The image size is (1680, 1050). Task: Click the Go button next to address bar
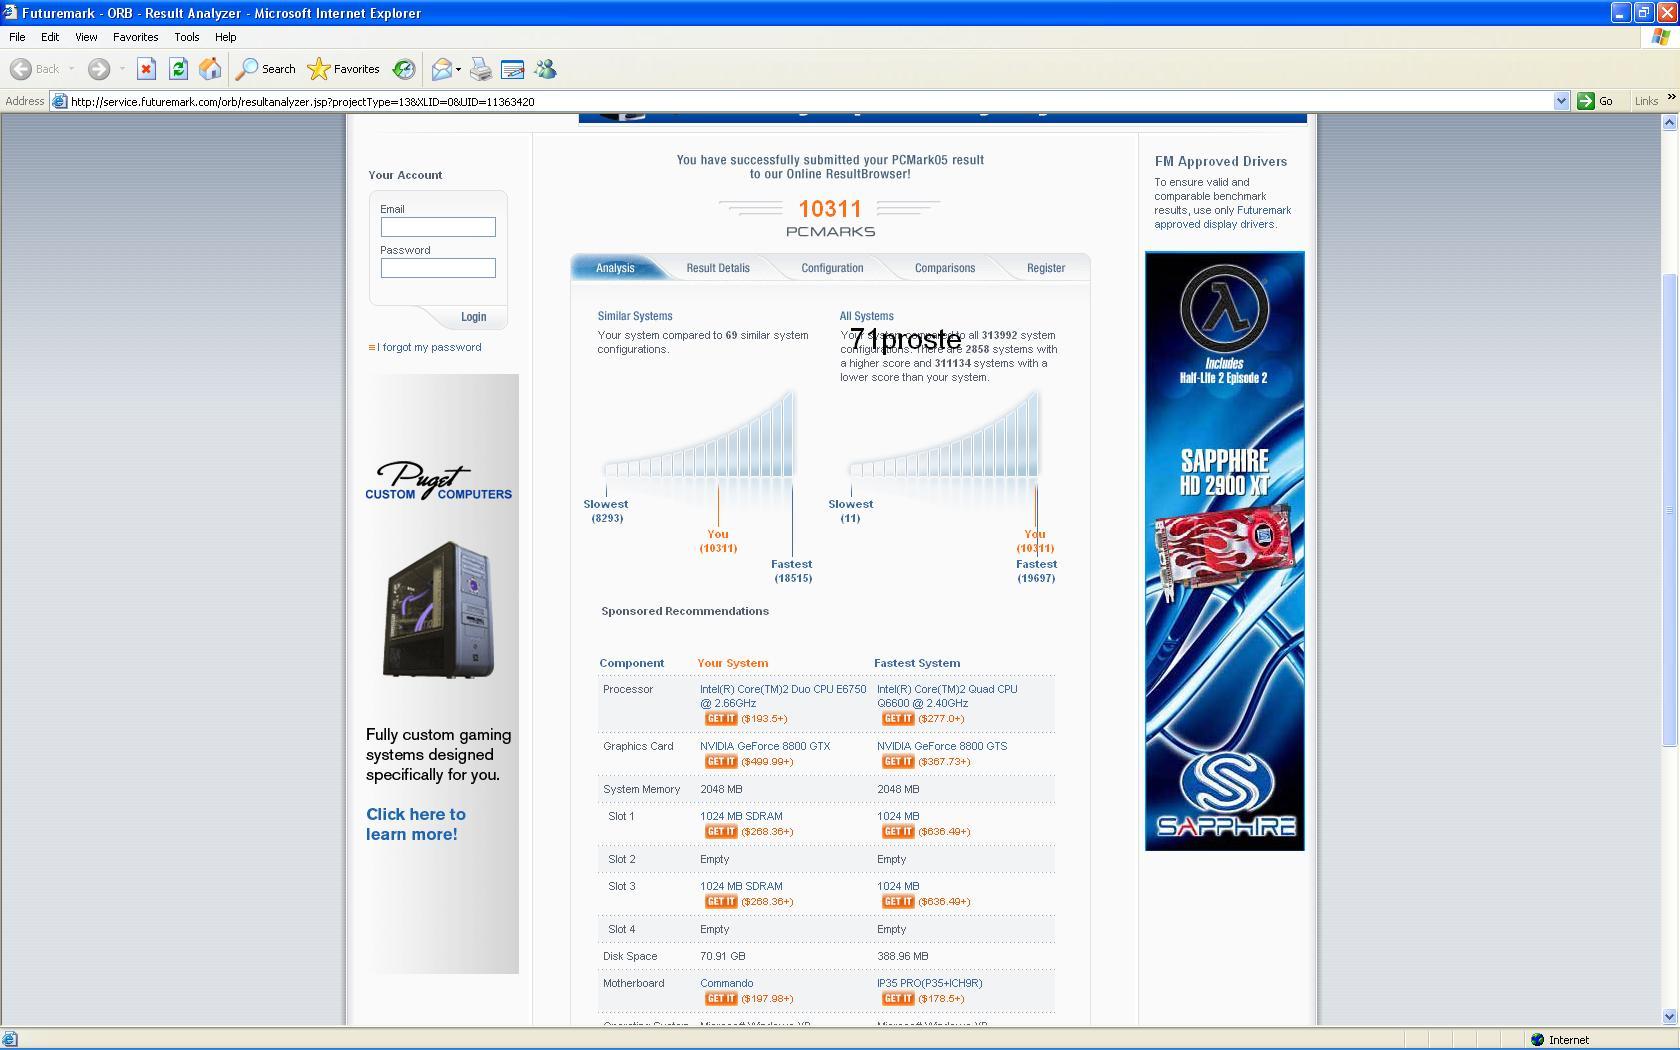coord(1596,101)
